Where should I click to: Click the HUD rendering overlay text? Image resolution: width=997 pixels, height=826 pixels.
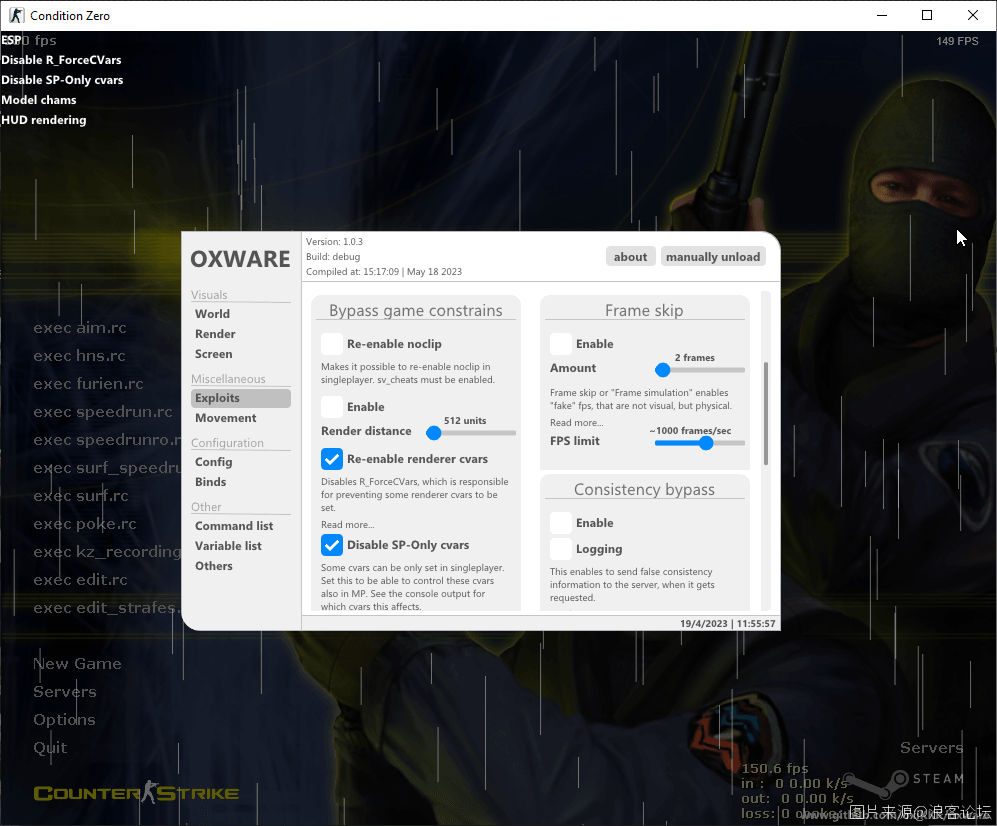[44, 120]
